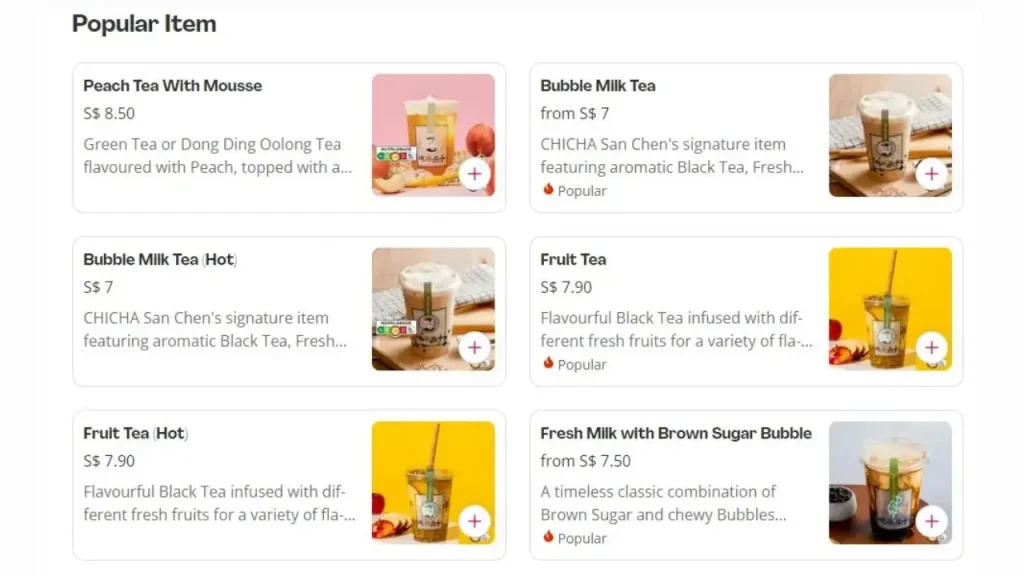Open Peach Tea With Mousse product photo
The width and height of the screenshot is (1024, 576).
pos(434,135)
